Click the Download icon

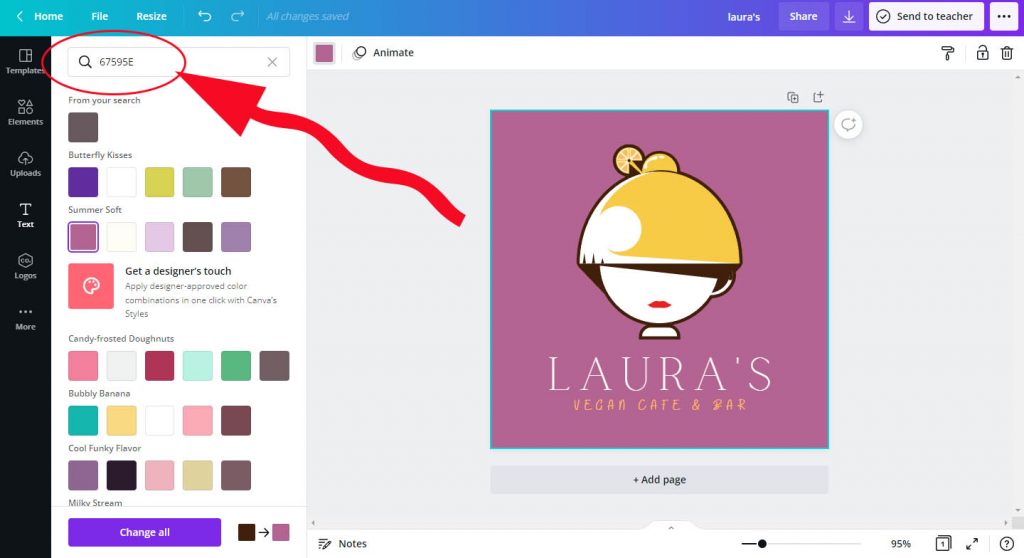point(848,16)
